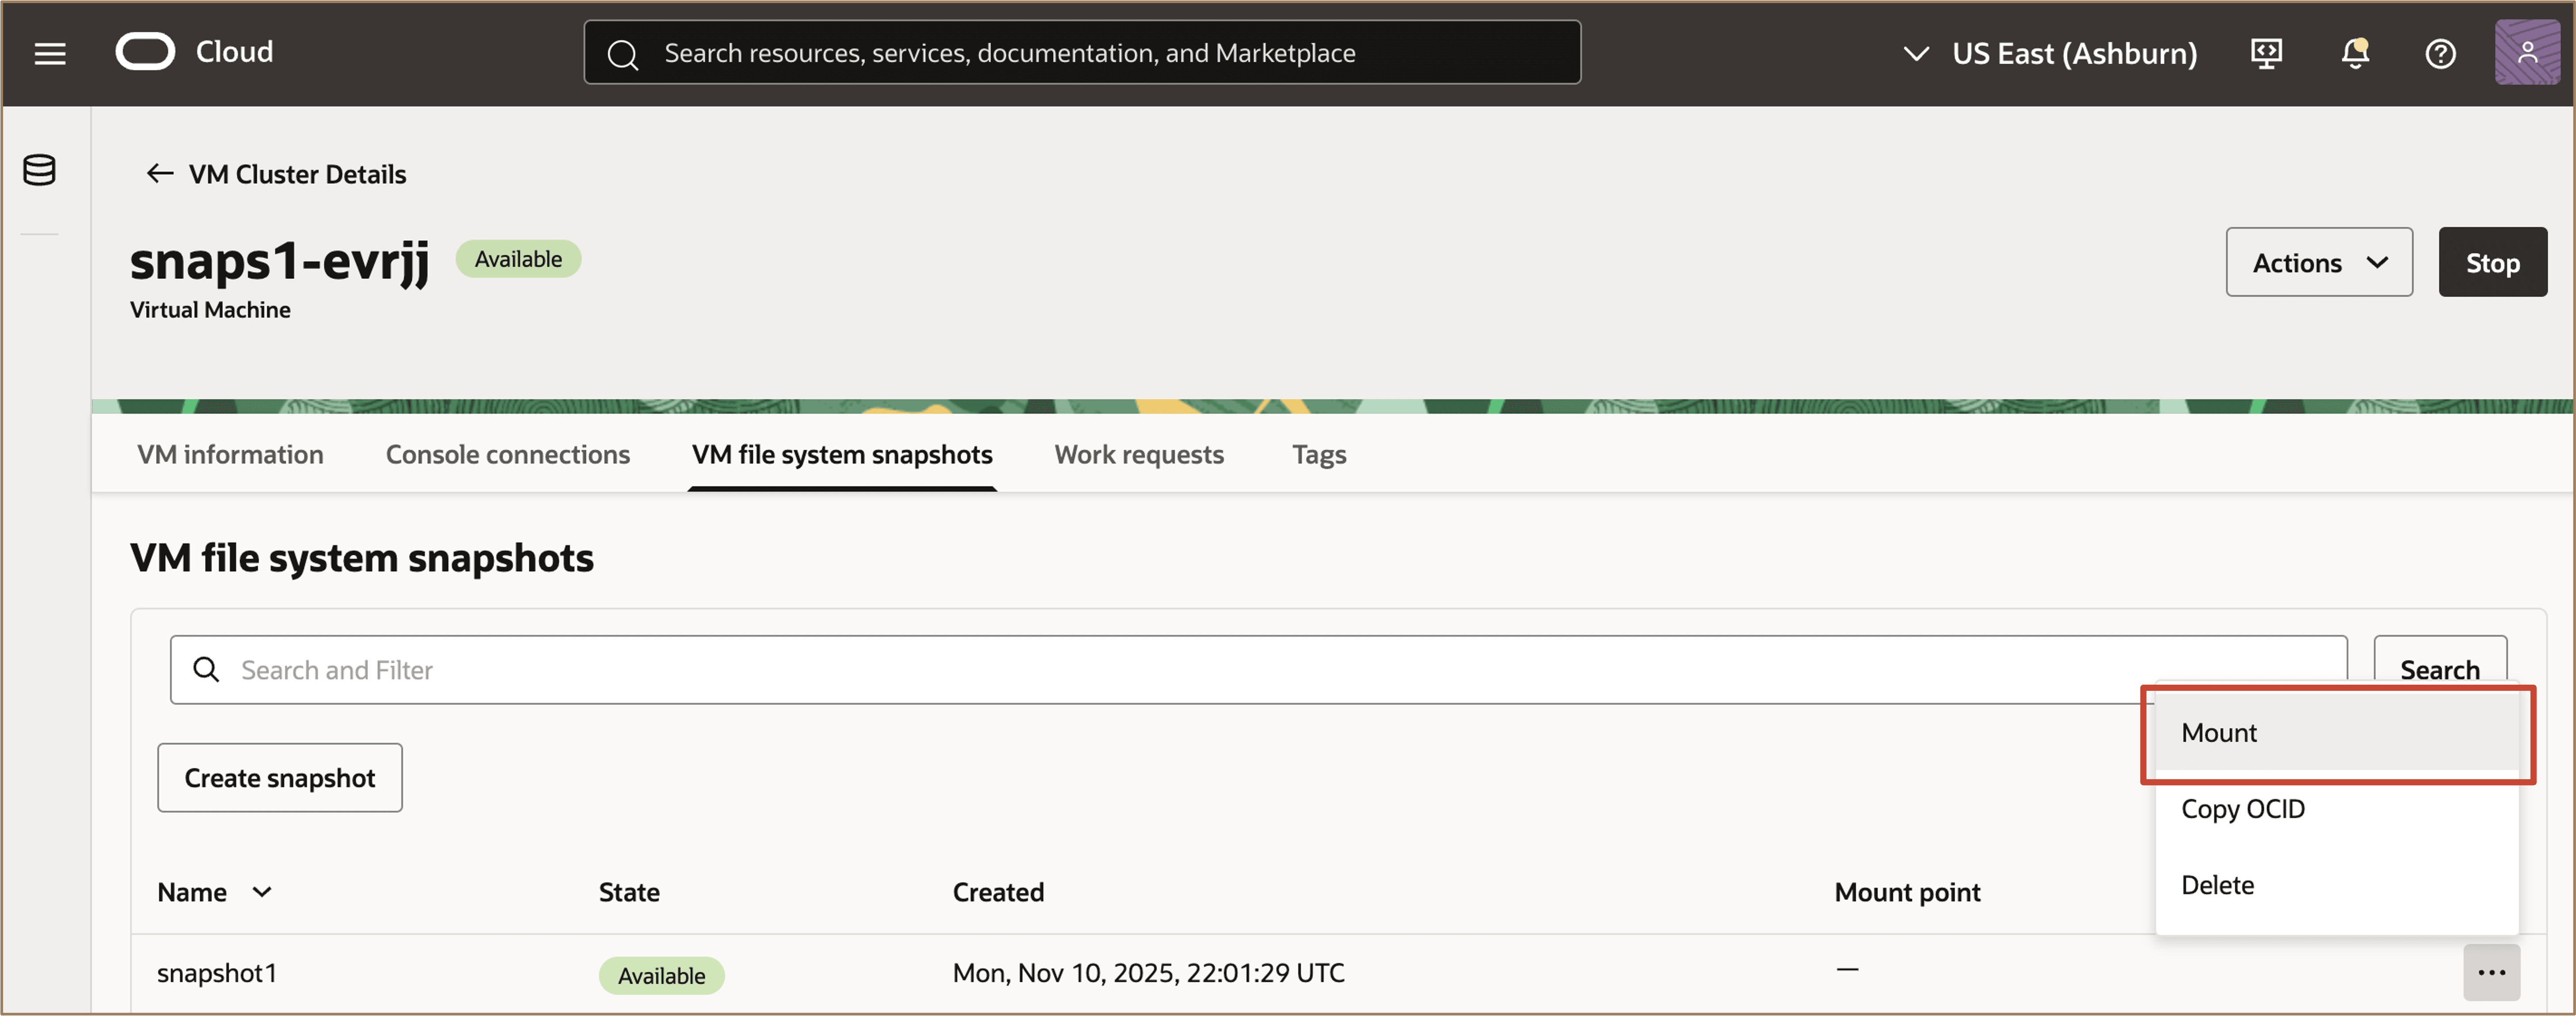Open the user profile avatar
This screenshot has height=1016, width=2576.
(x=2528, y=53)
